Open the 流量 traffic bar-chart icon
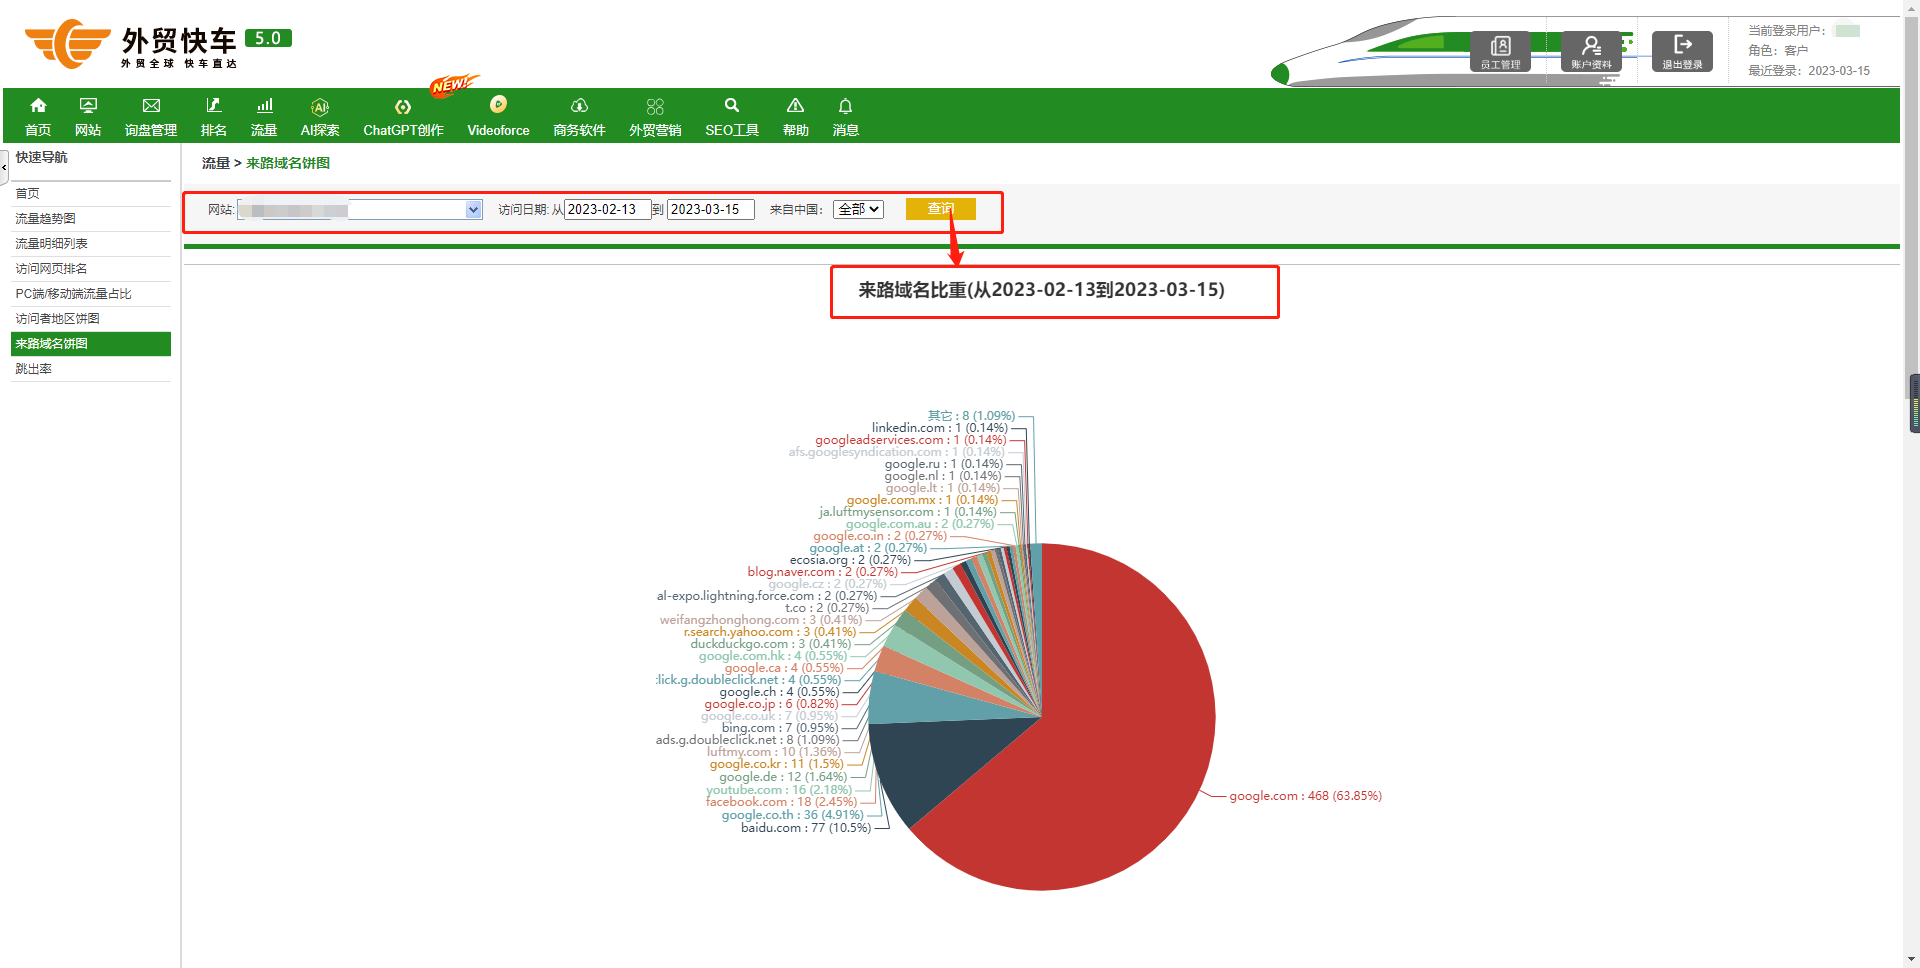This screenshot has width=1920, height=968. [x=264, y=105]
